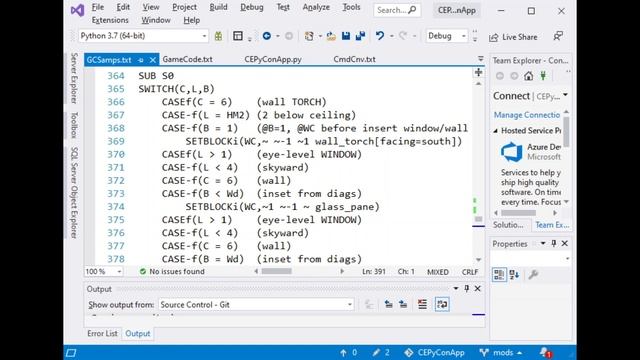Open the mods branch selector
The height and width of the screenshot is (360, 640).
(501, 353)
